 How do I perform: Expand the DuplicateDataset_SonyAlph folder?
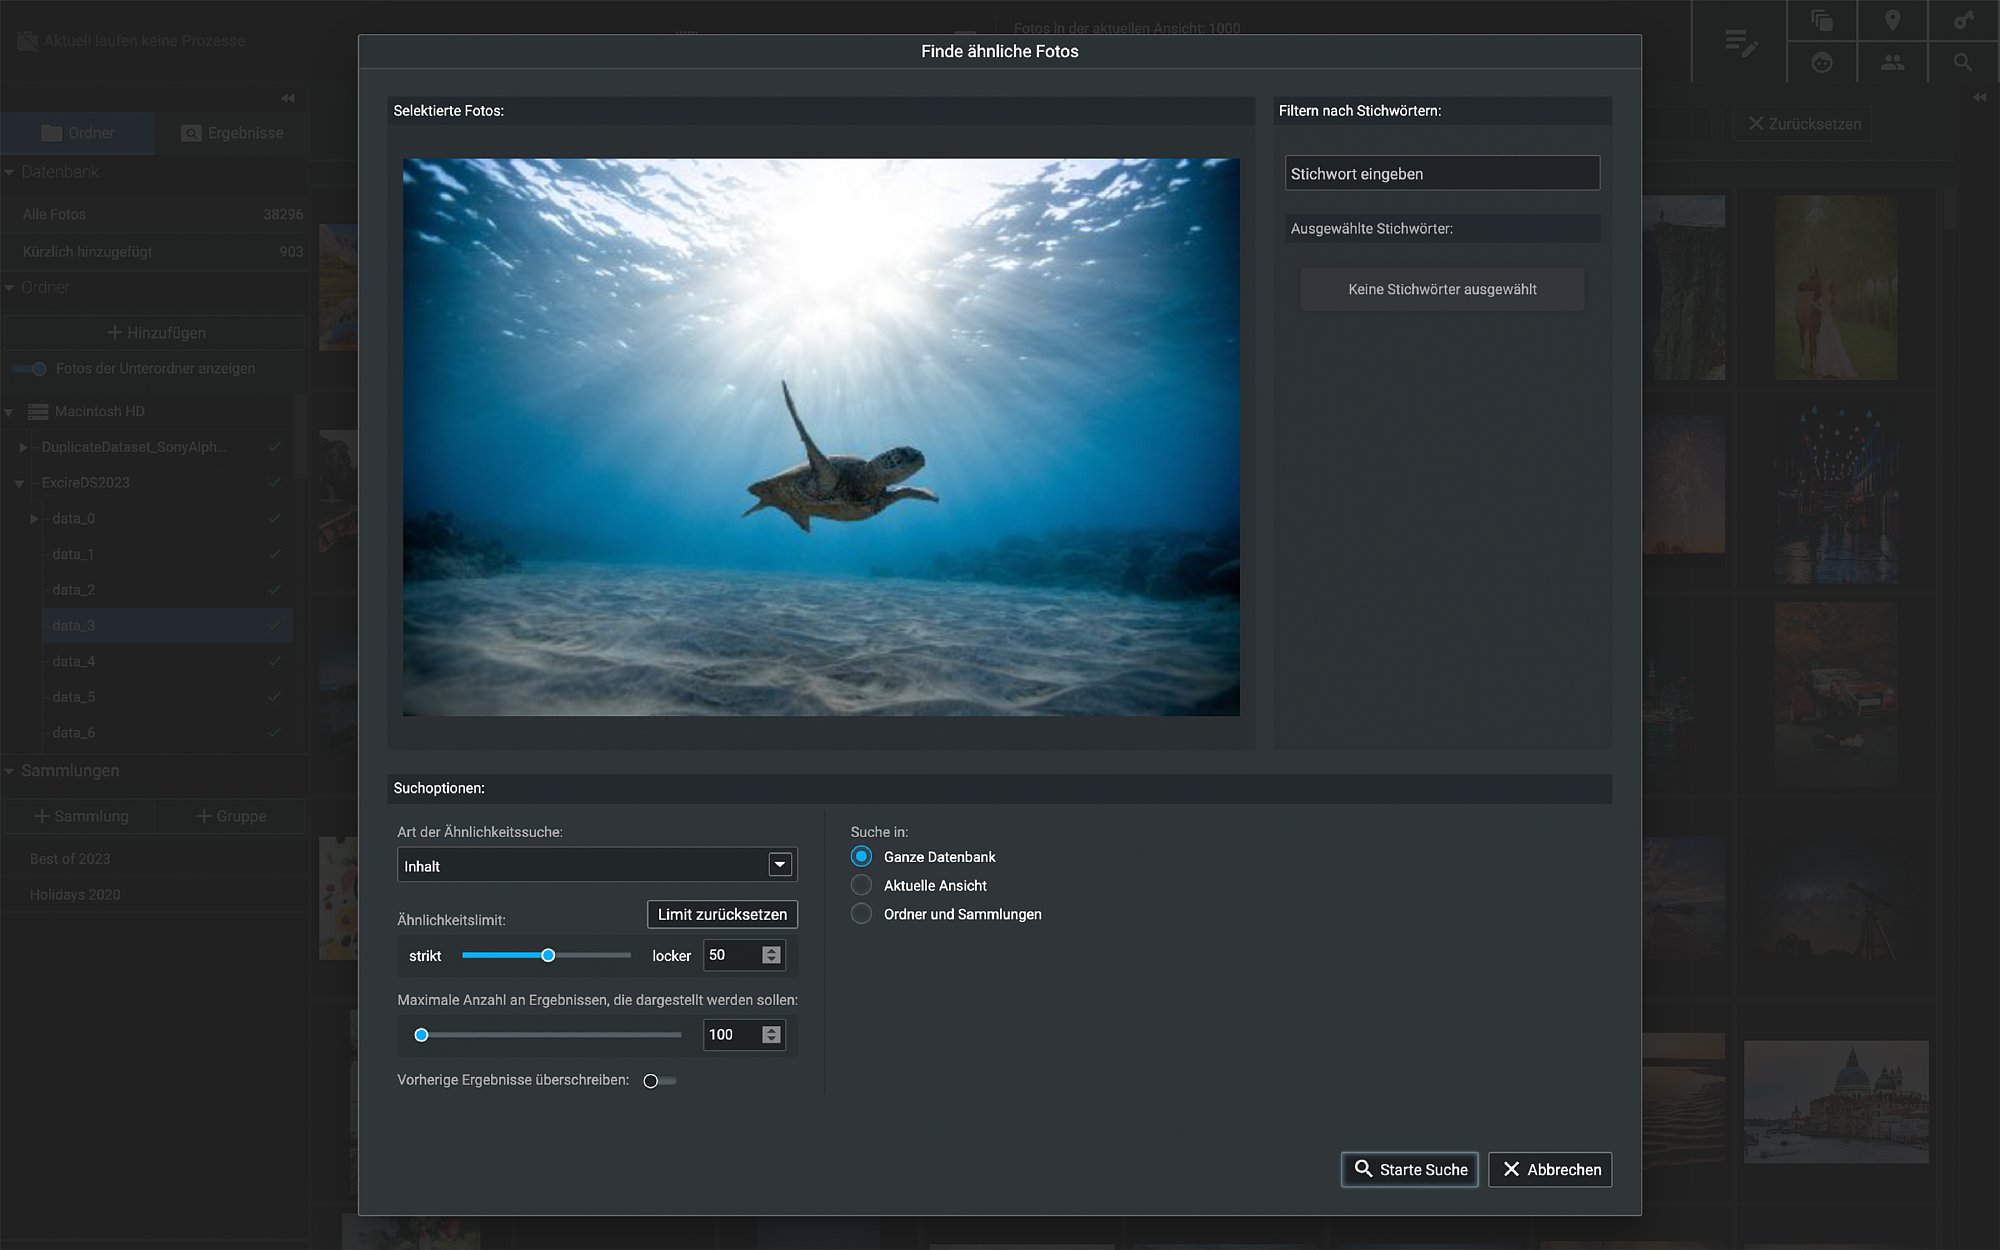pyautogui.click(x=23, y=447)
